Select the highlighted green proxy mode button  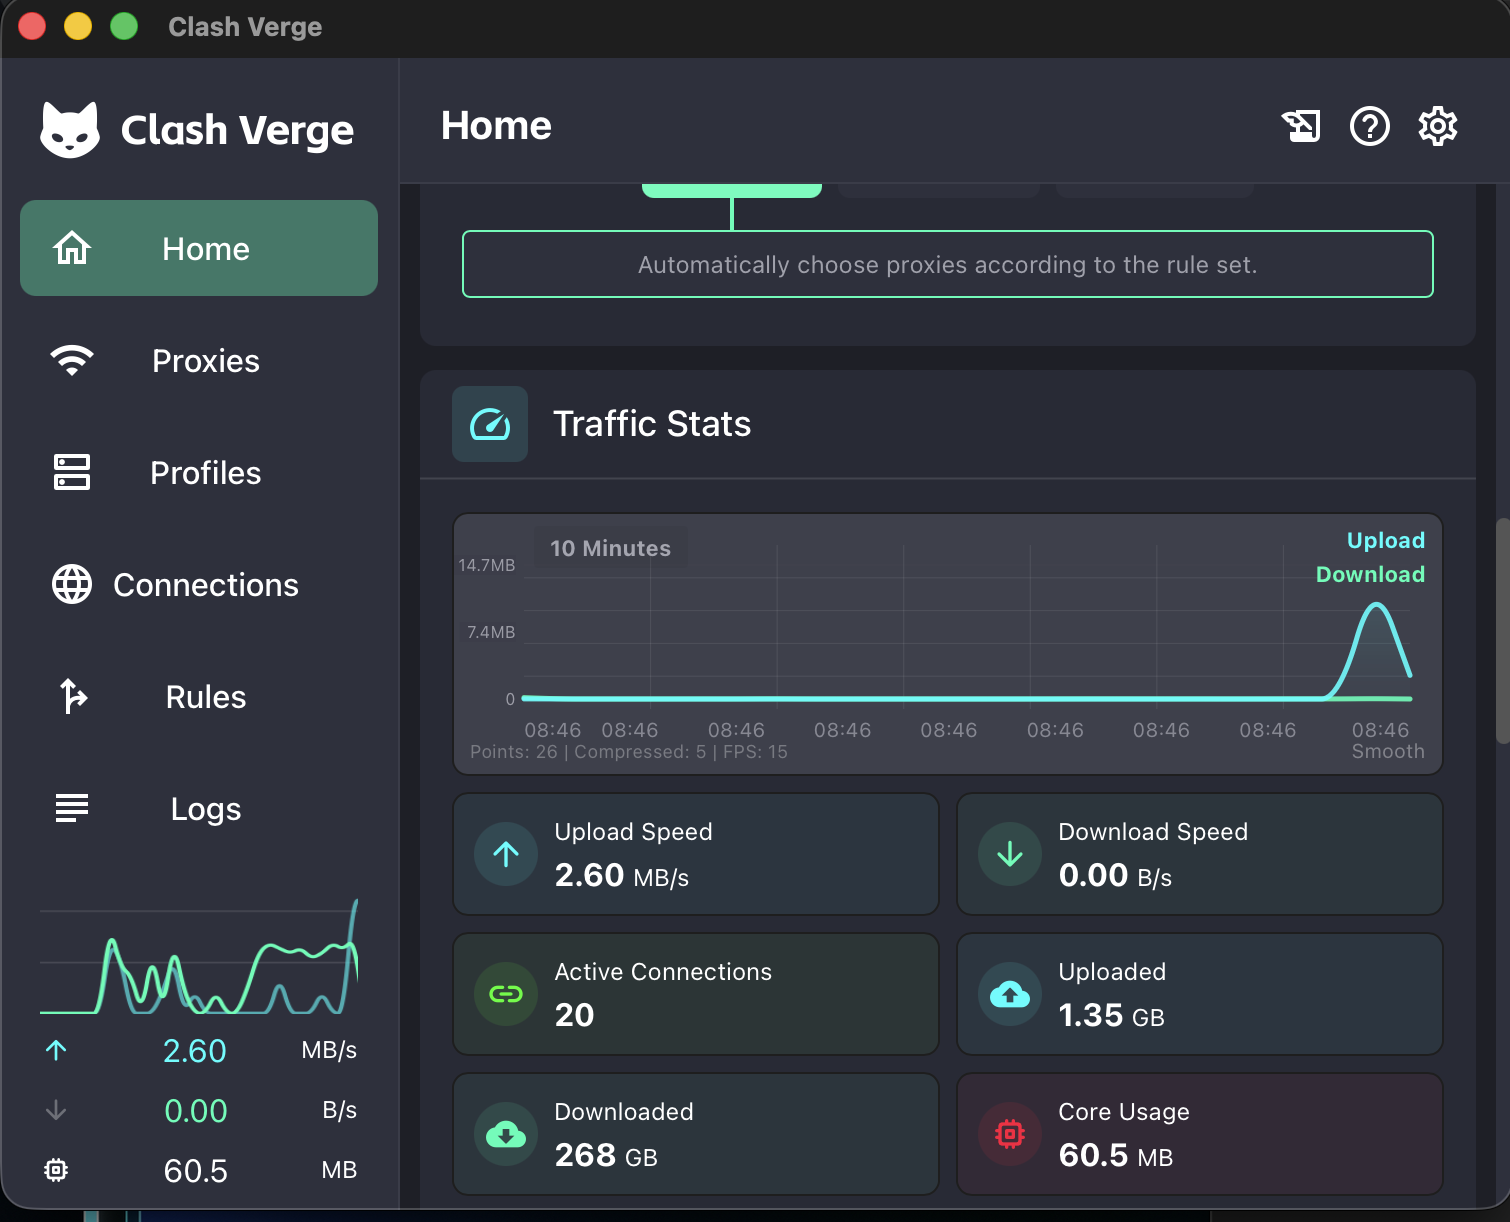(x=732, y=190)
